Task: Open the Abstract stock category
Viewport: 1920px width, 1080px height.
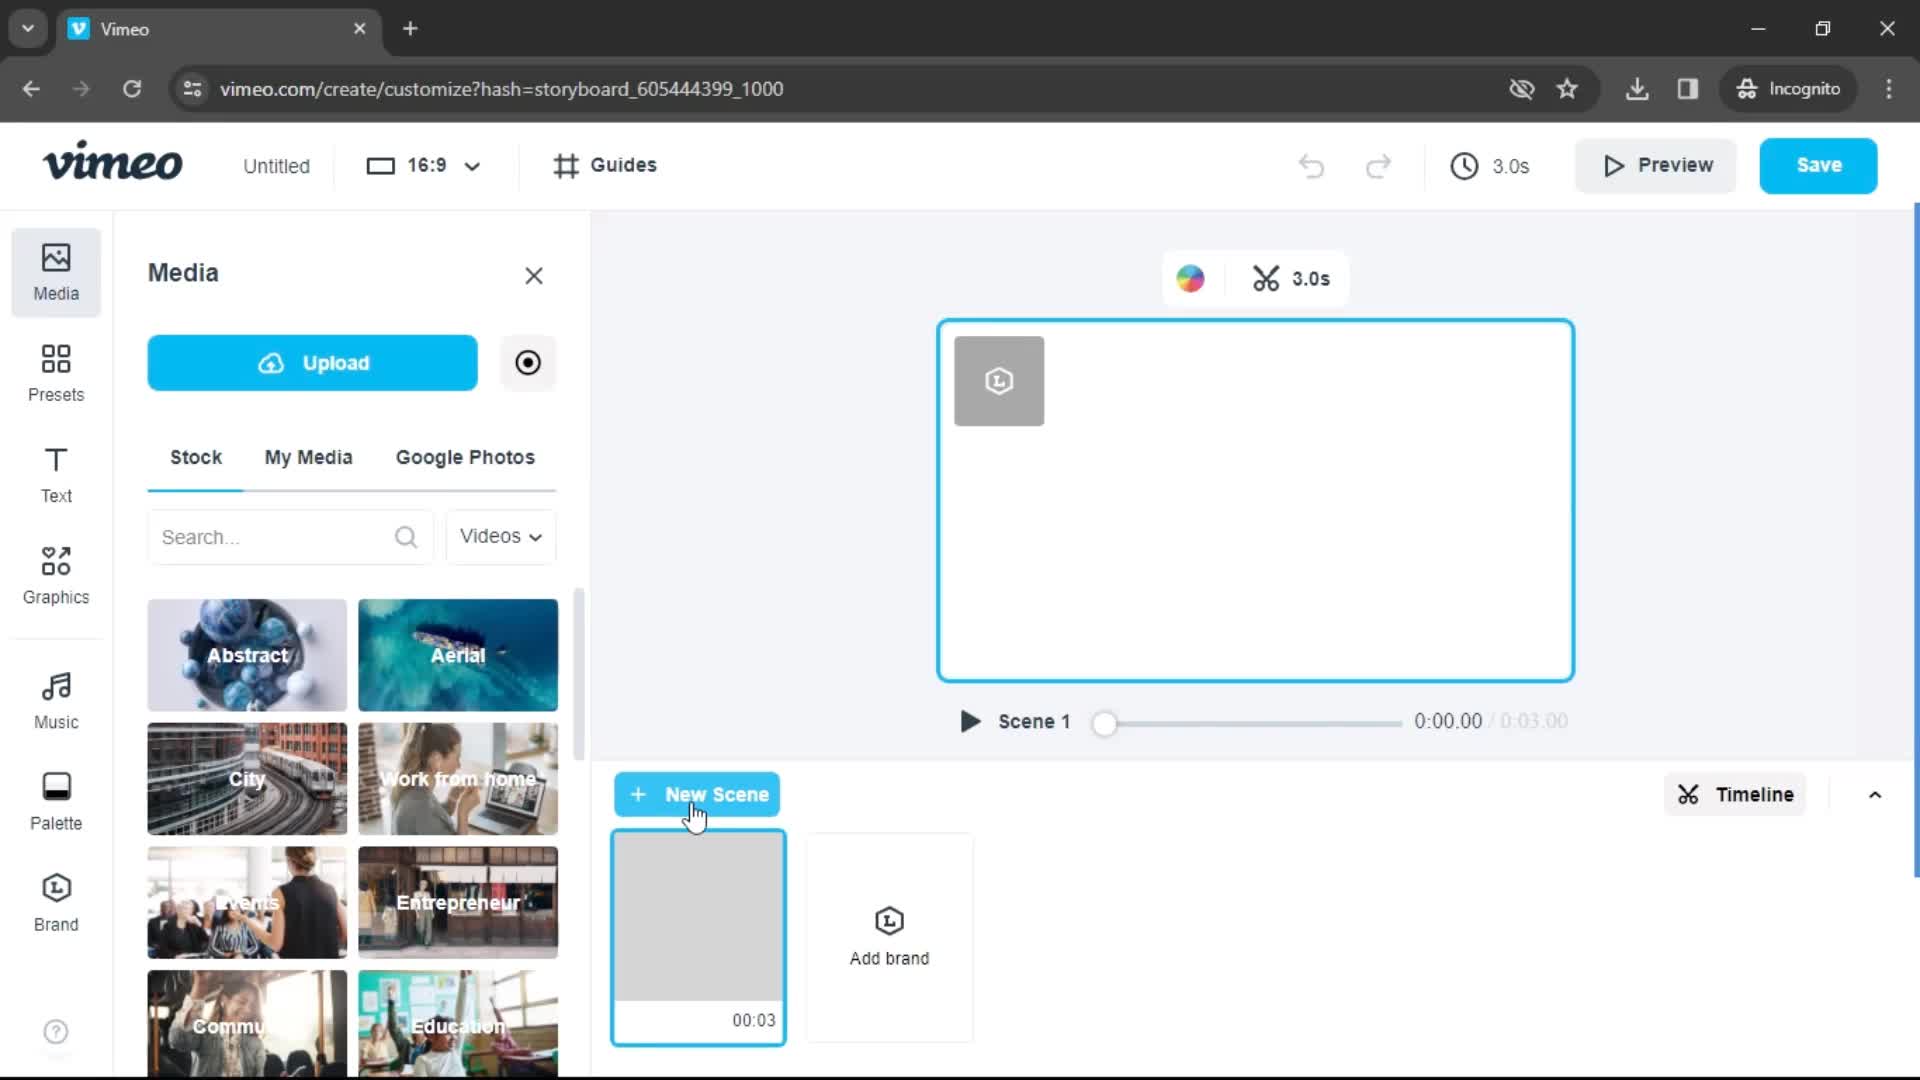Action: [247, 655]
